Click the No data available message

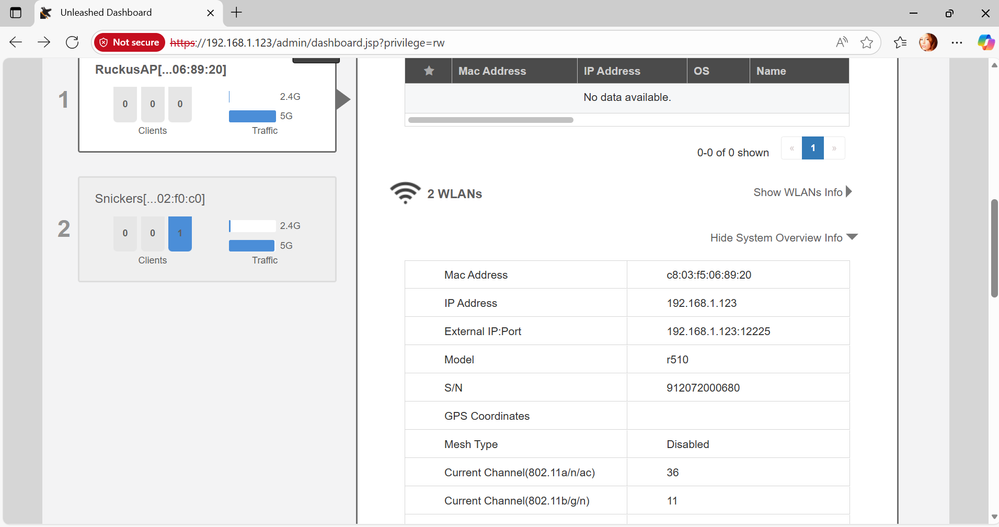point(627,97)
